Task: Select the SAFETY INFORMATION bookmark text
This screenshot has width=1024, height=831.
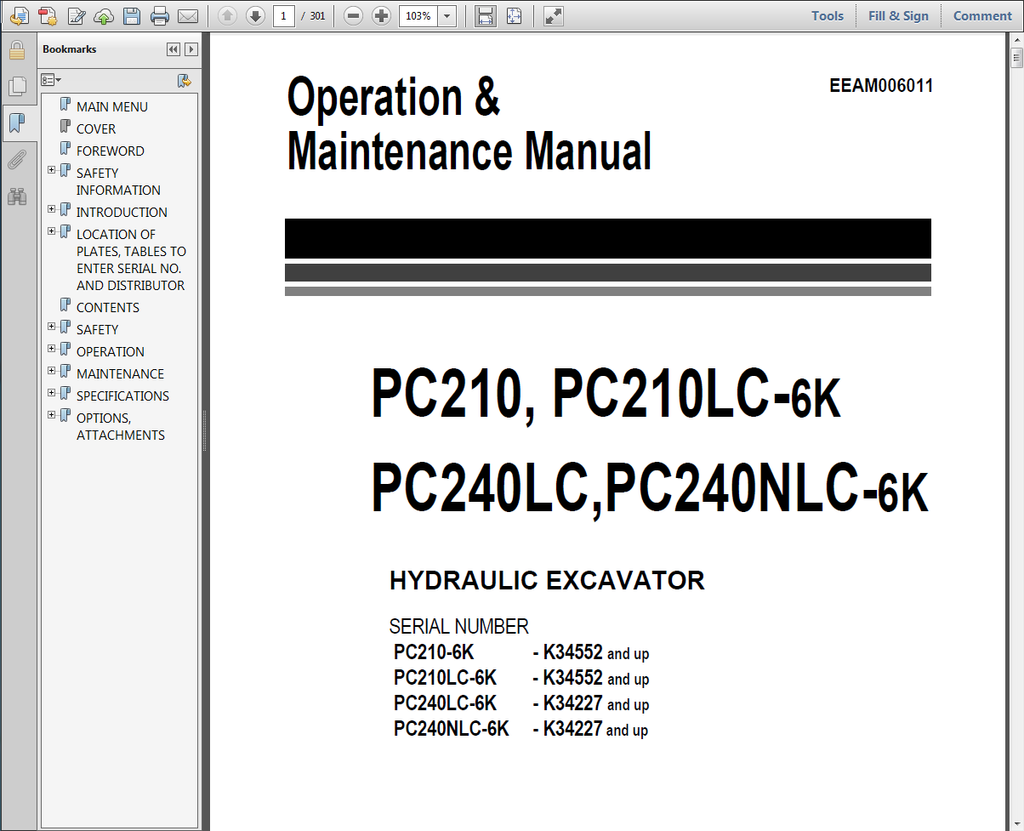Action: coord(118,182)
